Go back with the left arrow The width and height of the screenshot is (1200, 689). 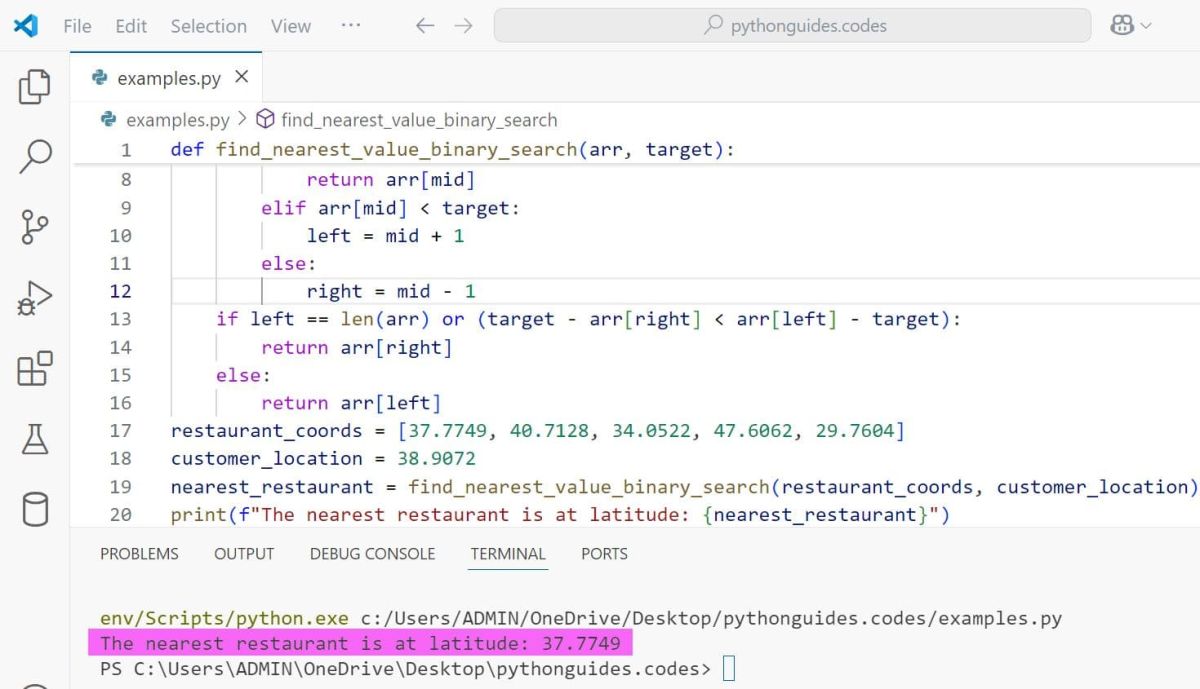425,26
